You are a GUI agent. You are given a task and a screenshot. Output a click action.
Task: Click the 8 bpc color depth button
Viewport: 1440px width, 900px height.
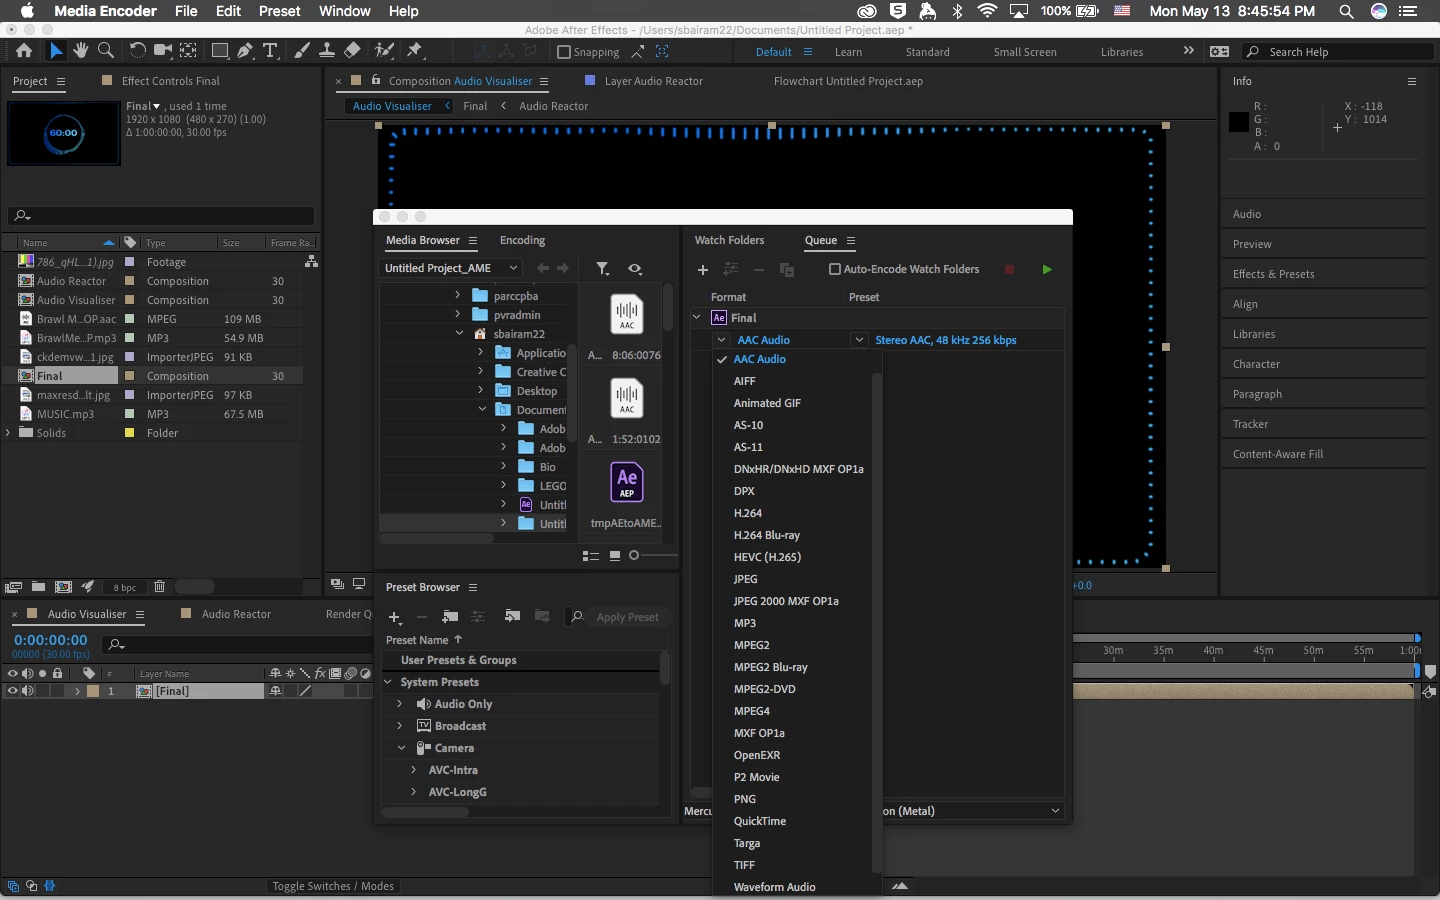[125, 587]
